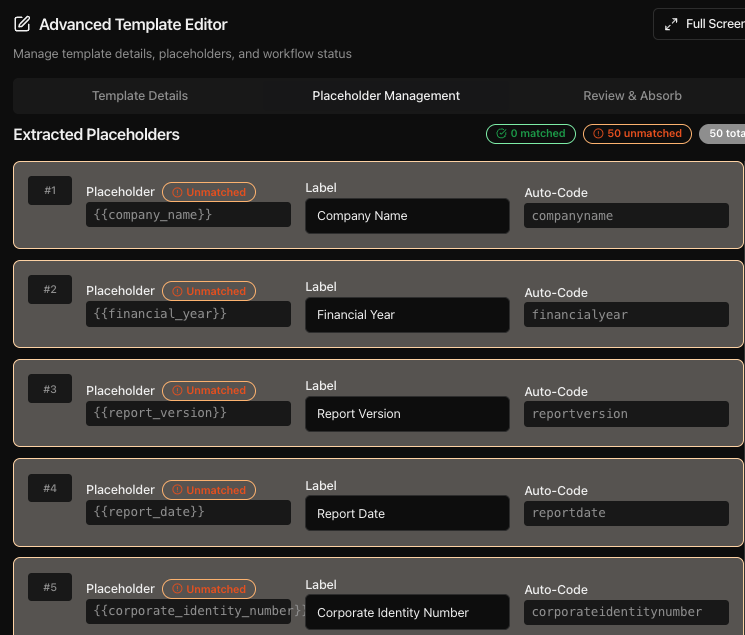Go to the Review & Absorb tab

[x=632, y=96]
